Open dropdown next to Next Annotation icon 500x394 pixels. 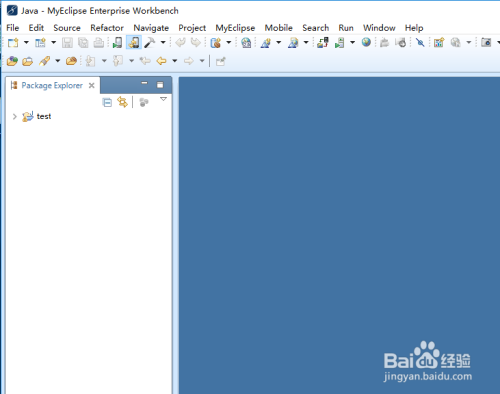[x=104, y=61]
